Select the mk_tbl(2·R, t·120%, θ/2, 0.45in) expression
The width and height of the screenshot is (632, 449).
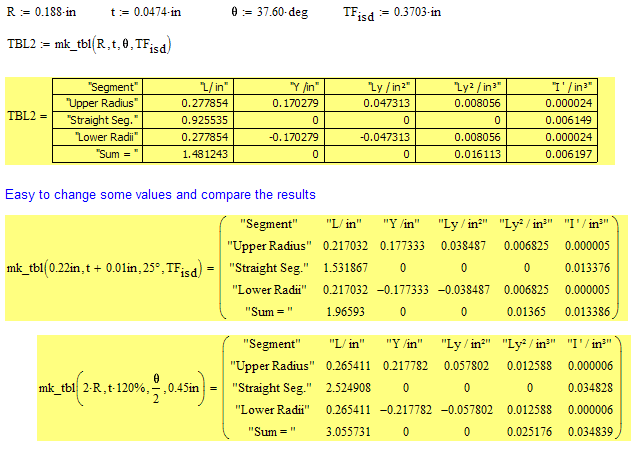coord(121,388)
